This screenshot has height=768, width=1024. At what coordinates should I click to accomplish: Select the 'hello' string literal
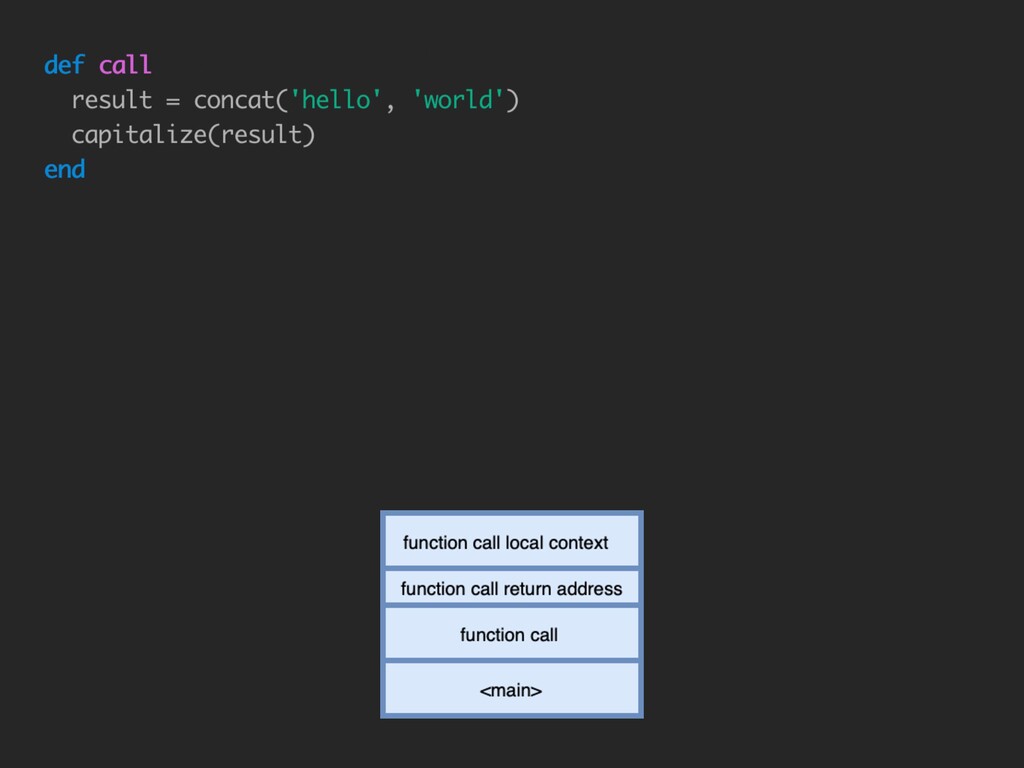click(x=335, y=100)
